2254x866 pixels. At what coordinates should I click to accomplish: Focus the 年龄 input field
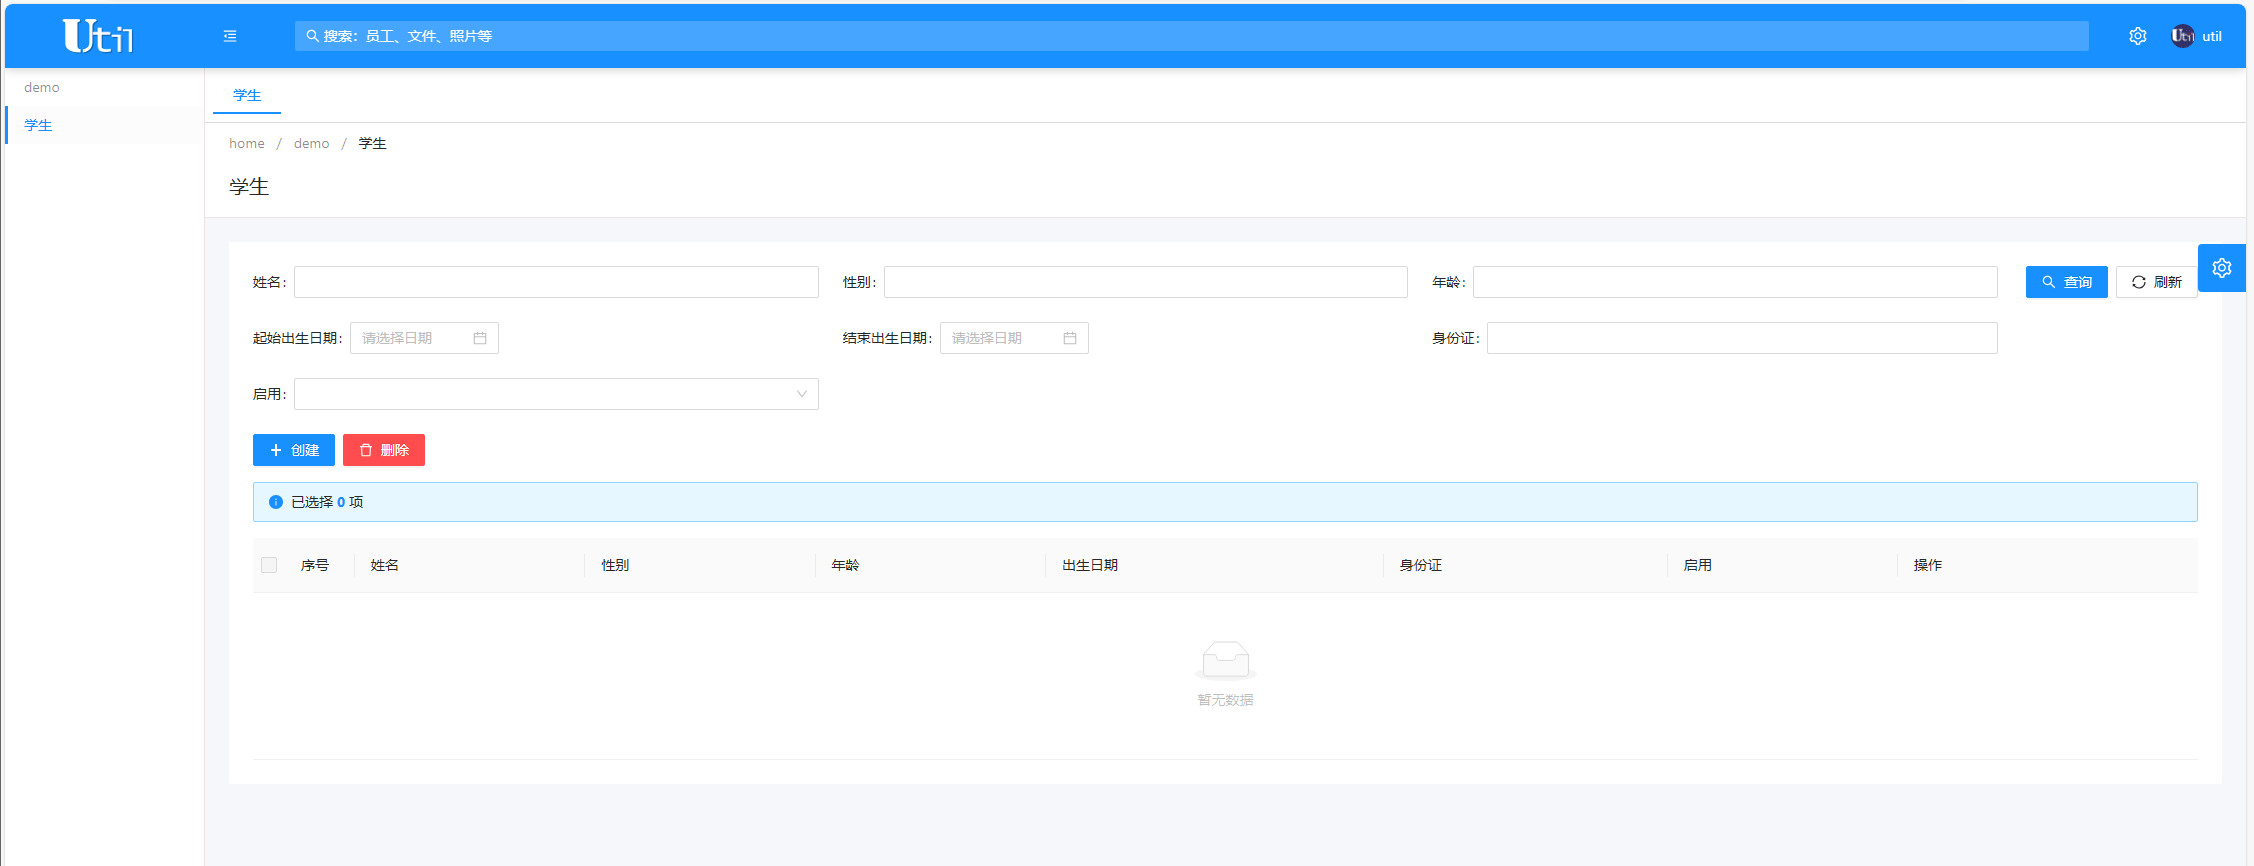[x=1735, y=282]
